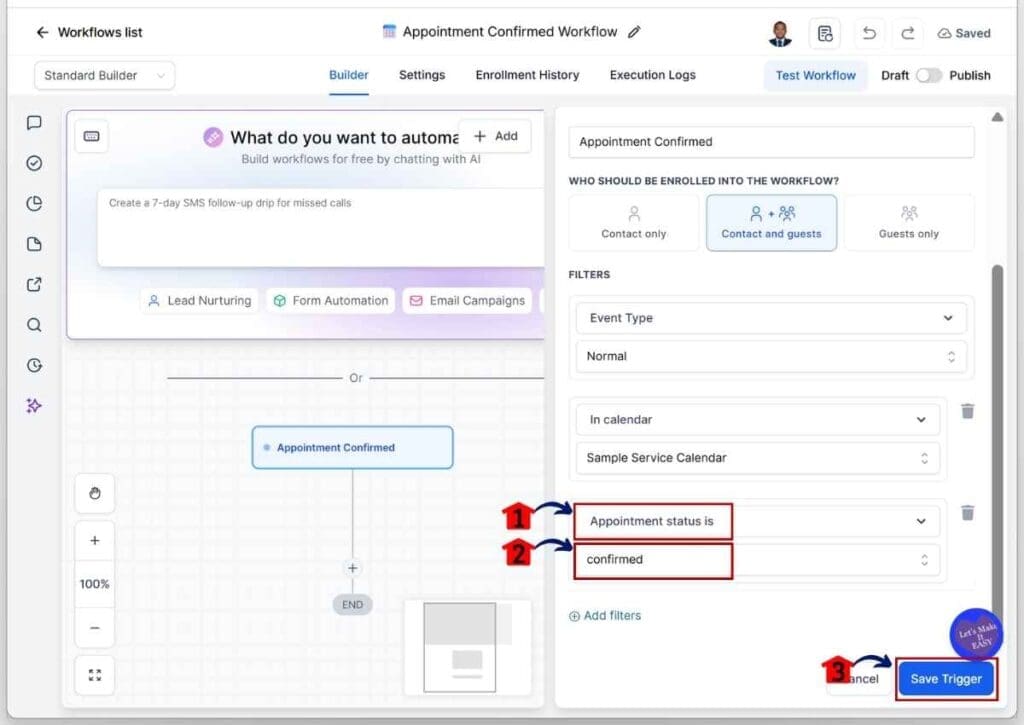Viewport: 1024px width, 725px height.
Task: Zoom out on the canvas
Action: (95, 628)
